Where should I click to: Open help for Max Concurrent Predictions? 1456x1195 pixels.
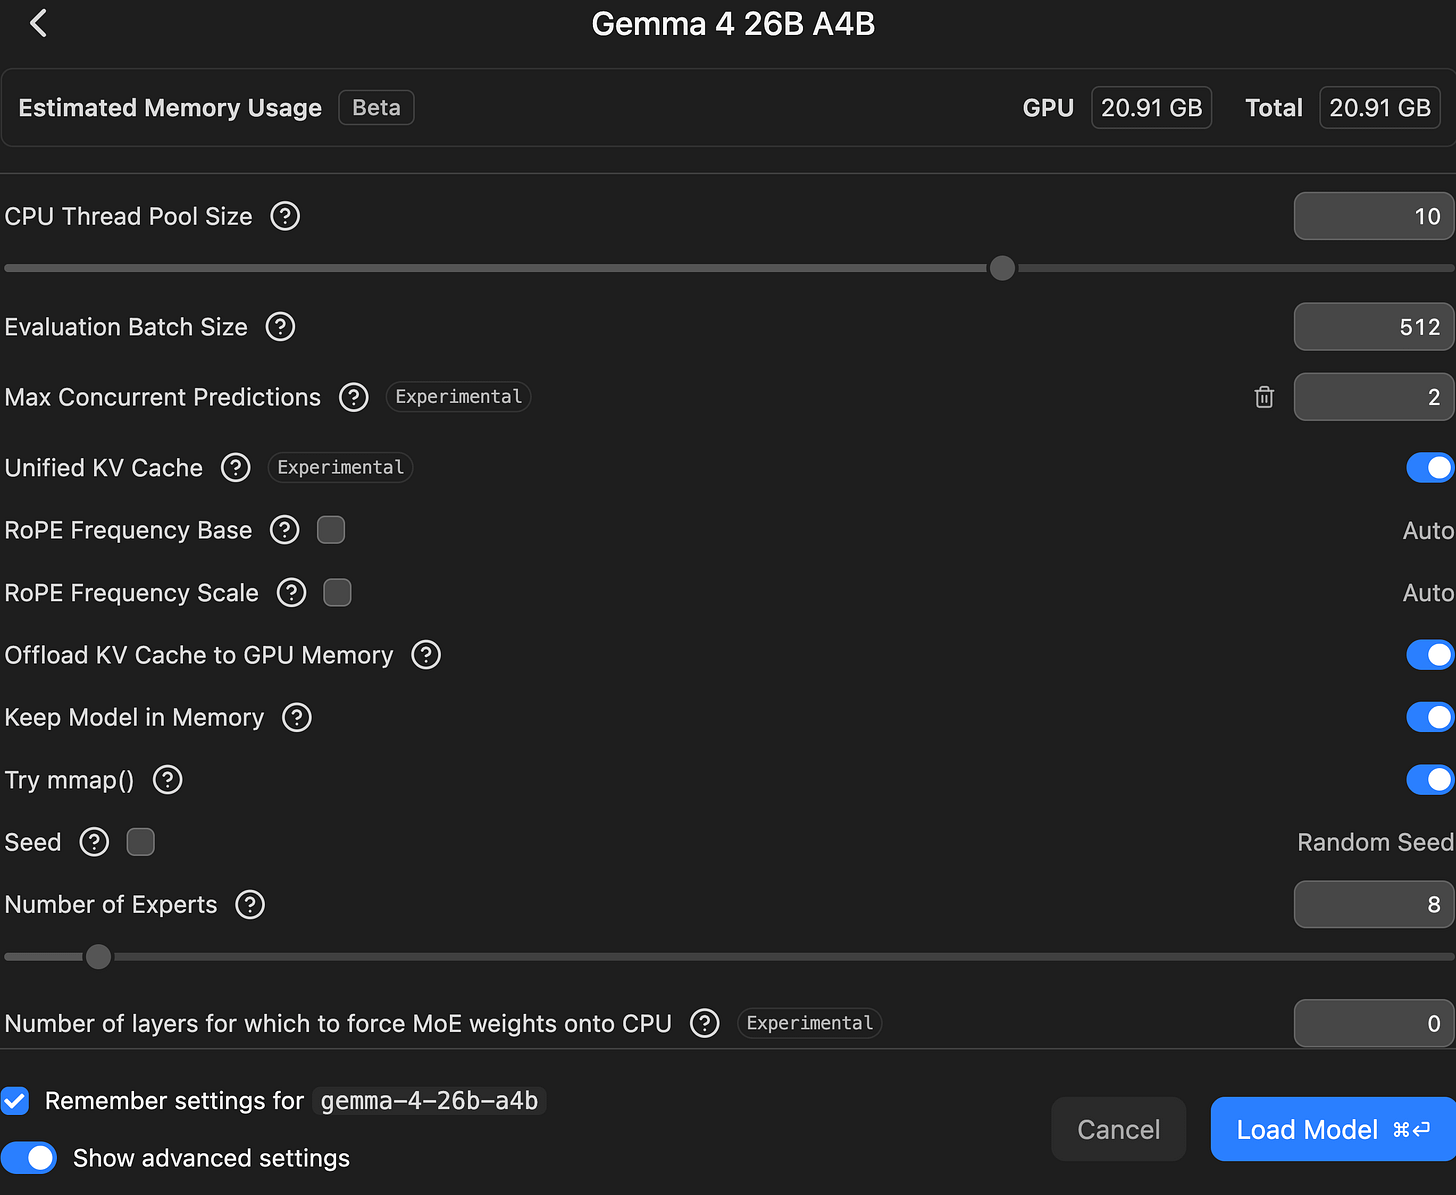pos(353,397)
